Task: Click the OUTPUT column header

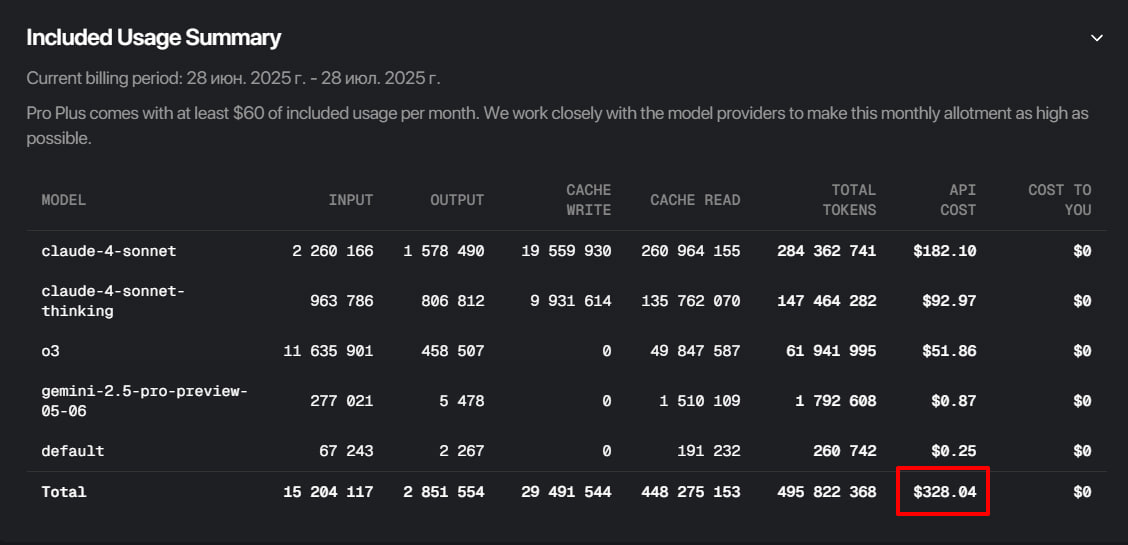Action: click(x=457, y=200)
